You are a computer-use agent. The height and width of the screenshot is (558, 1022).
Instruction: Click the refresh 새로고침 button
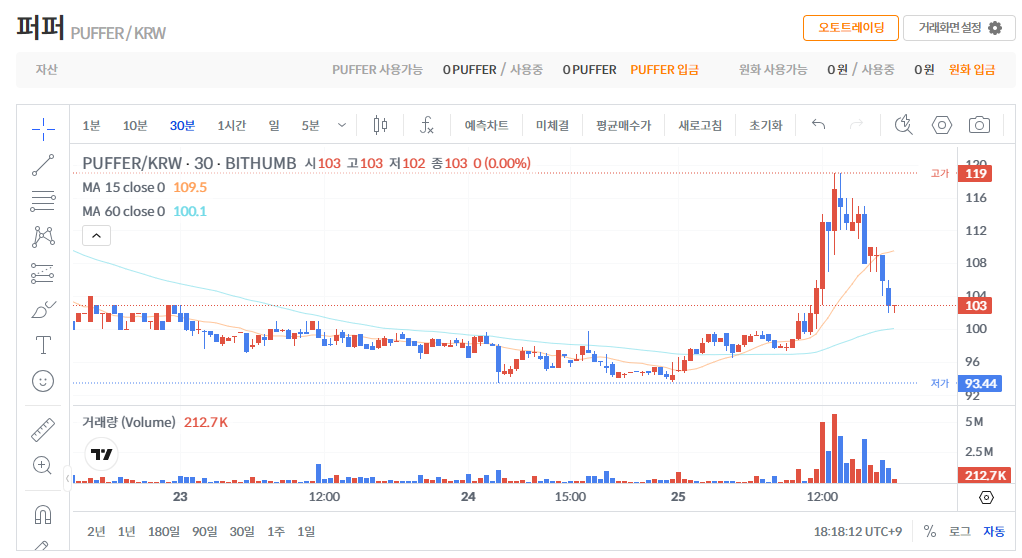[700, 125]
